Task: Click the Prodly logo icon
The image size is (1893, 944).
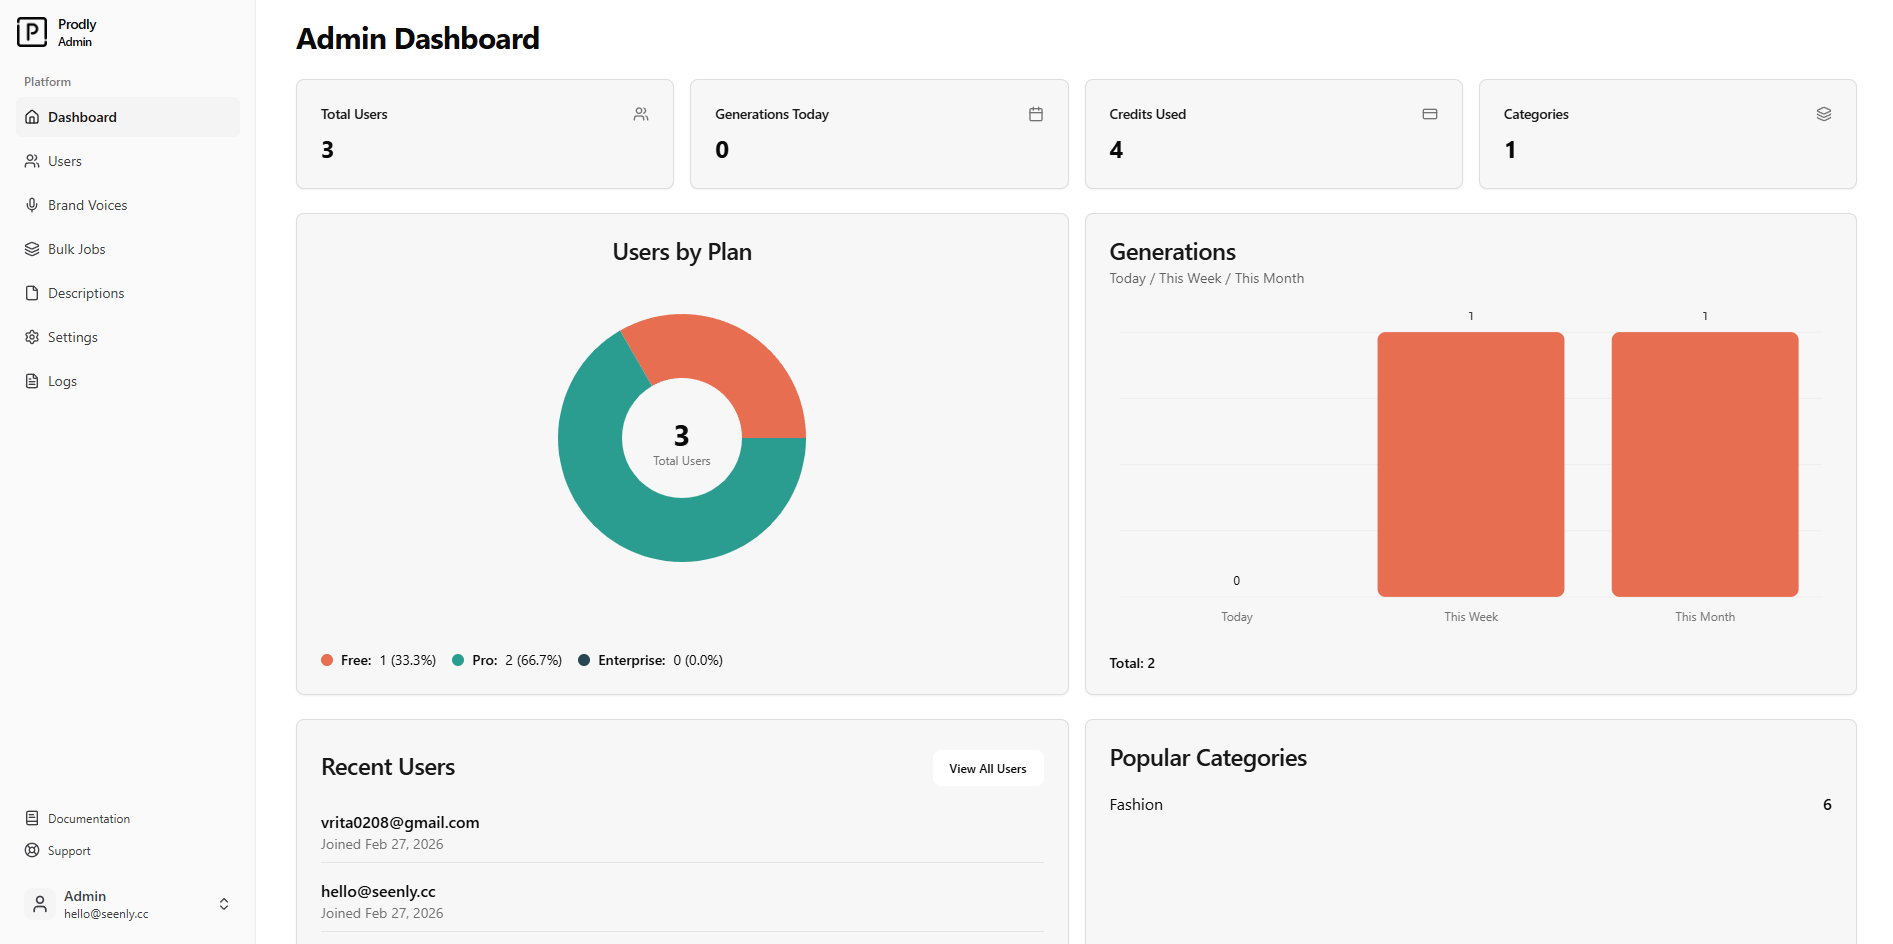Action: pos(32,32)
